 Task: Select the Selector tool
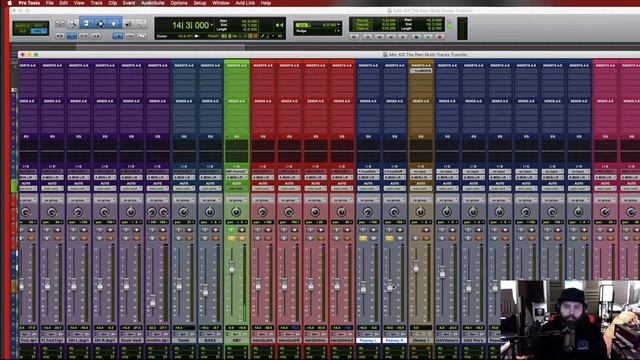(x=100, y=24)
